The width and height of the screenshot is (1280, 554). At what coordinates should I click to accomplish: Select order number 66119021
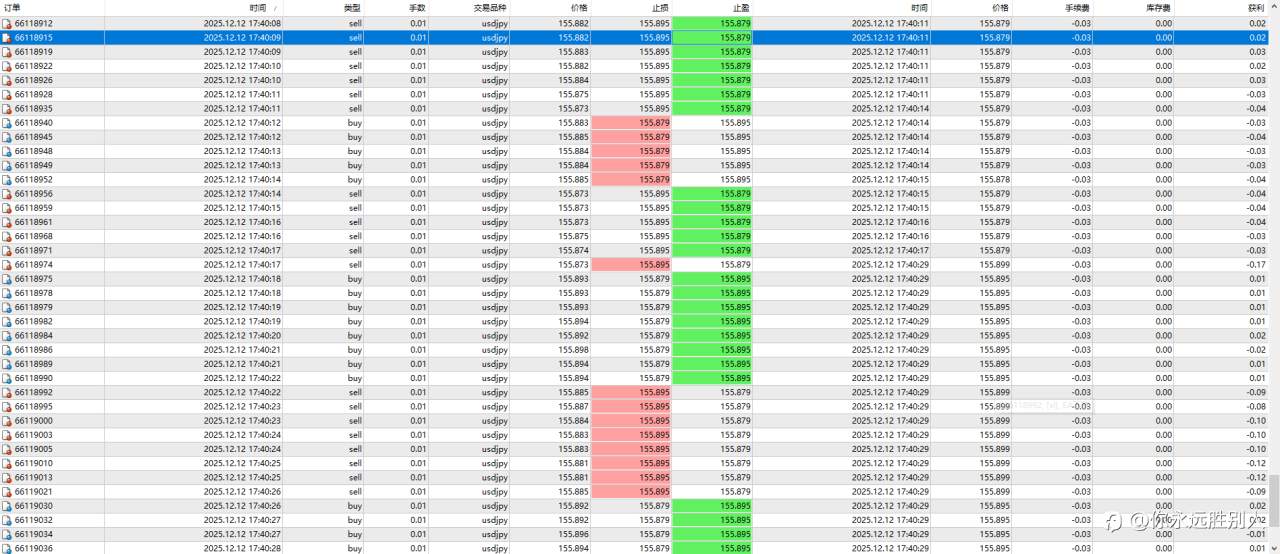coord(34,491)
